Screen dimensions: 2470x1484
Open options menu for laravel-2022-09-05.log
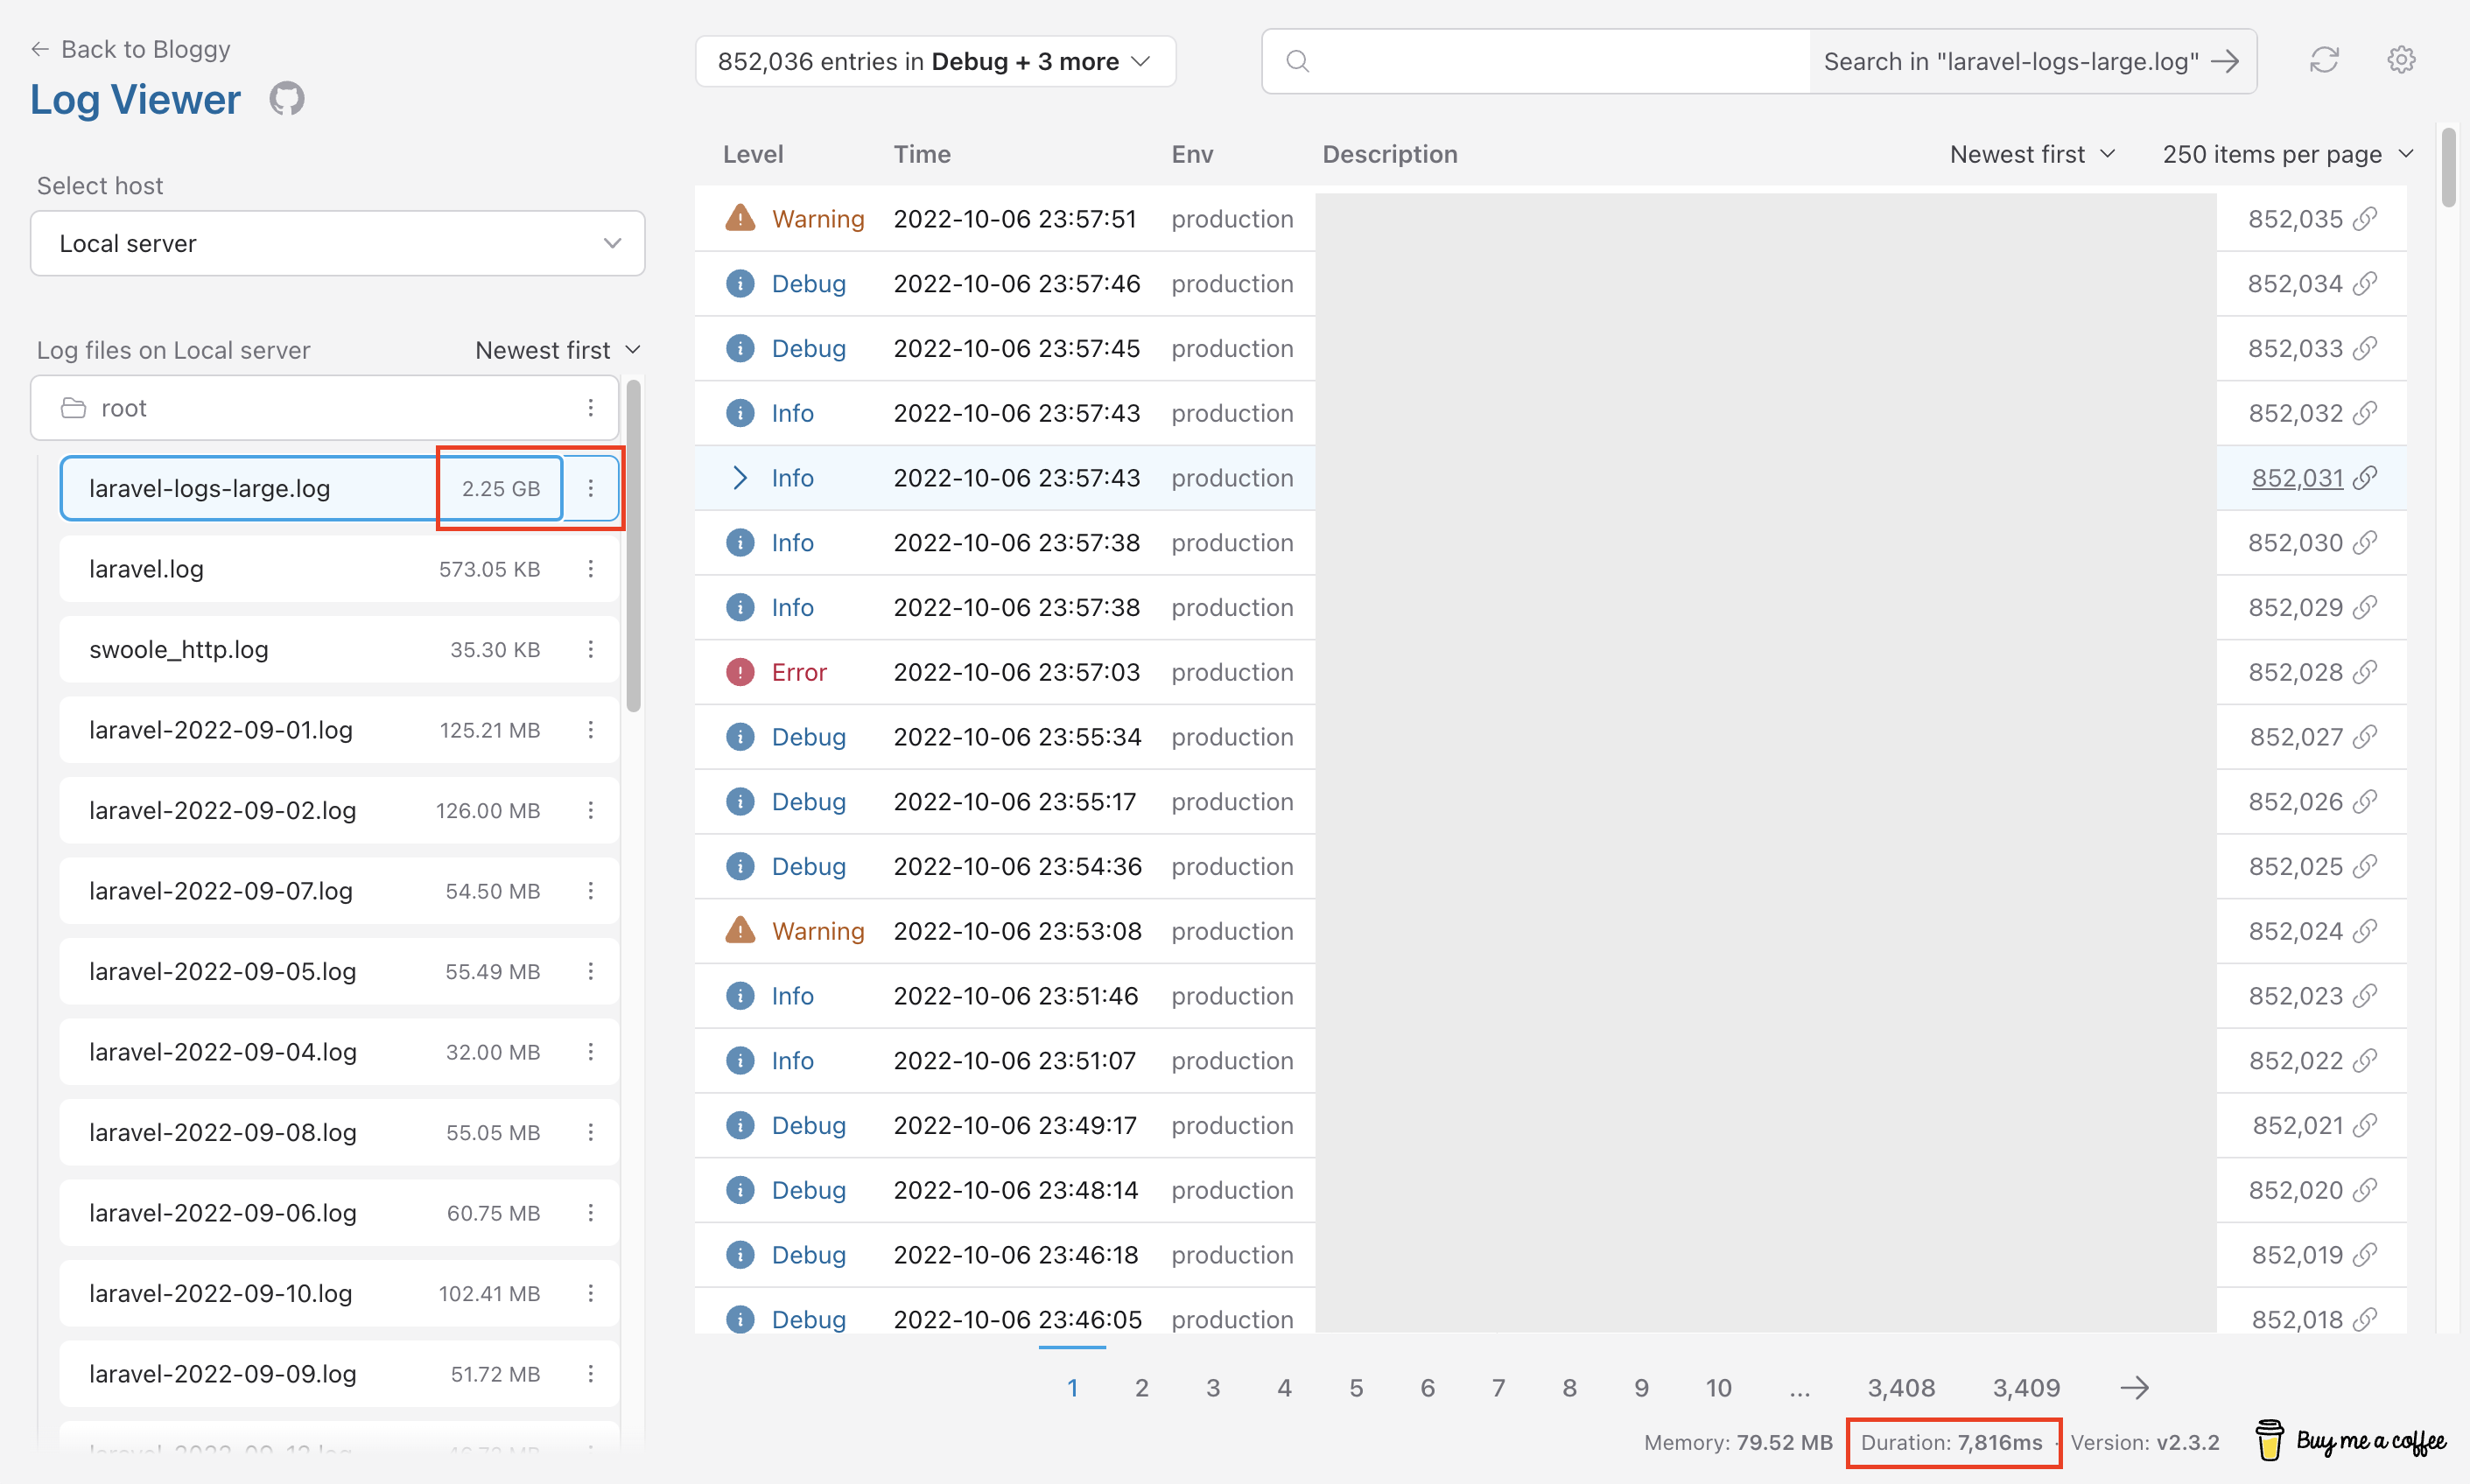pos(591,971)
